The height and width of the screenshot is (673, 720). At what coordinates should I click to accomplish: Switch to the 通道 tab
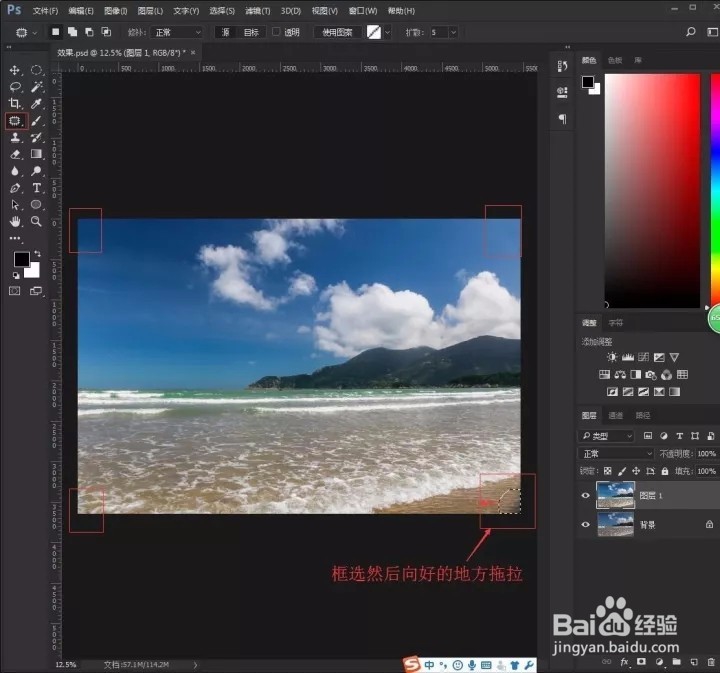pos(615,415)
